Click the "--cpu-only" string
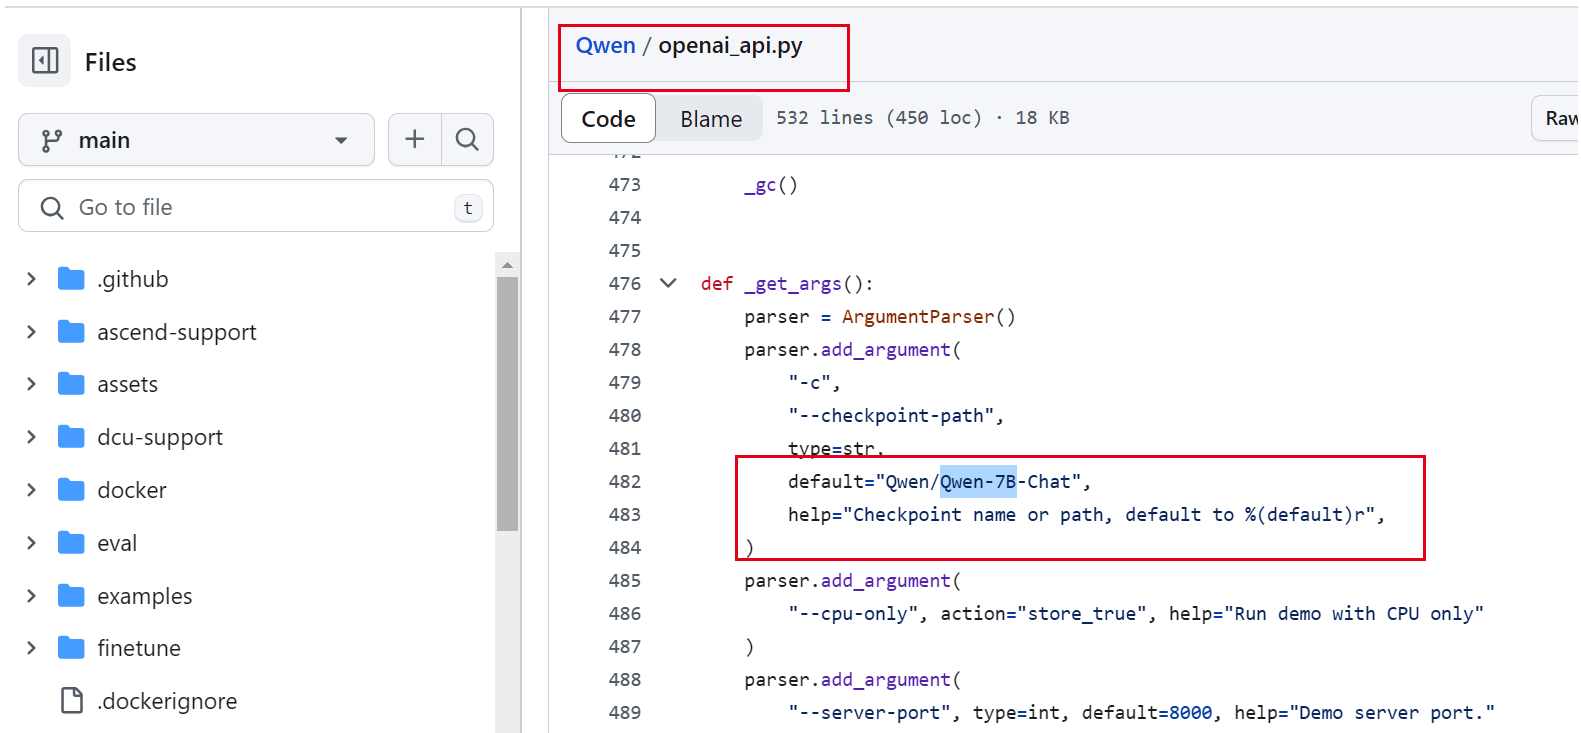This screenshot has width=1581, height=733. coord(853,613)
